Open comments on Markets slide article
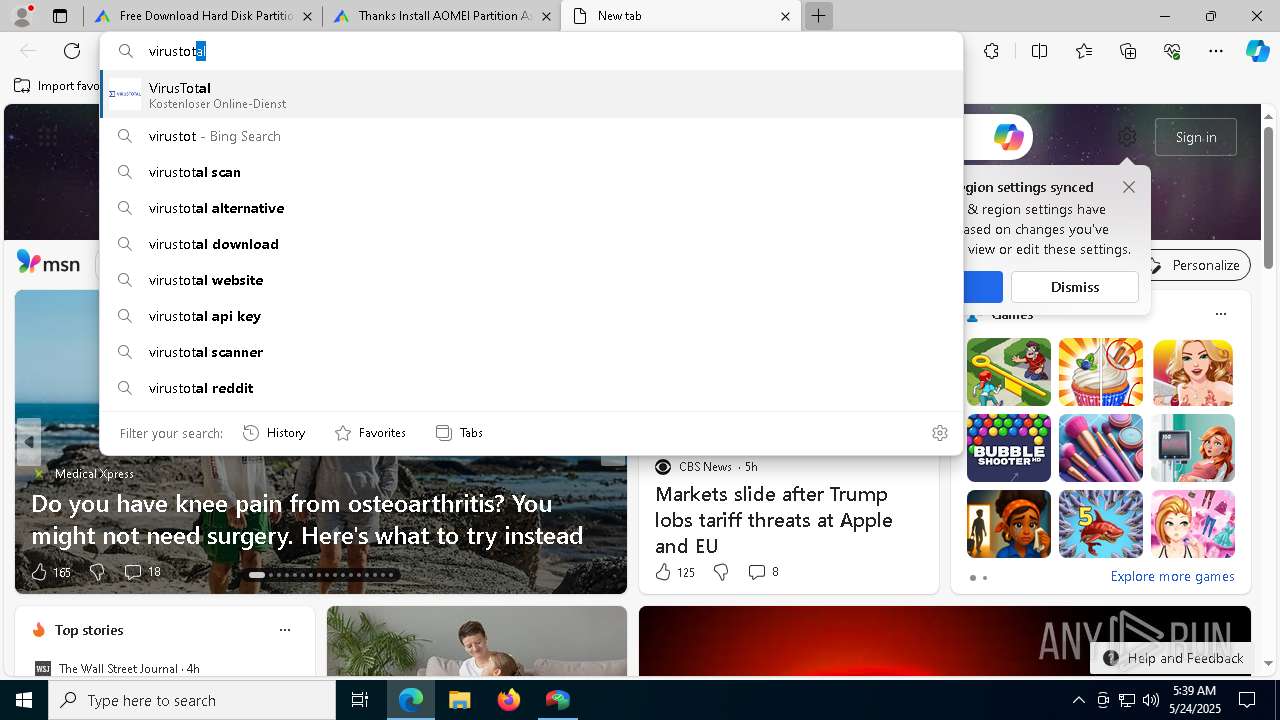 click(x=763, y=572)
